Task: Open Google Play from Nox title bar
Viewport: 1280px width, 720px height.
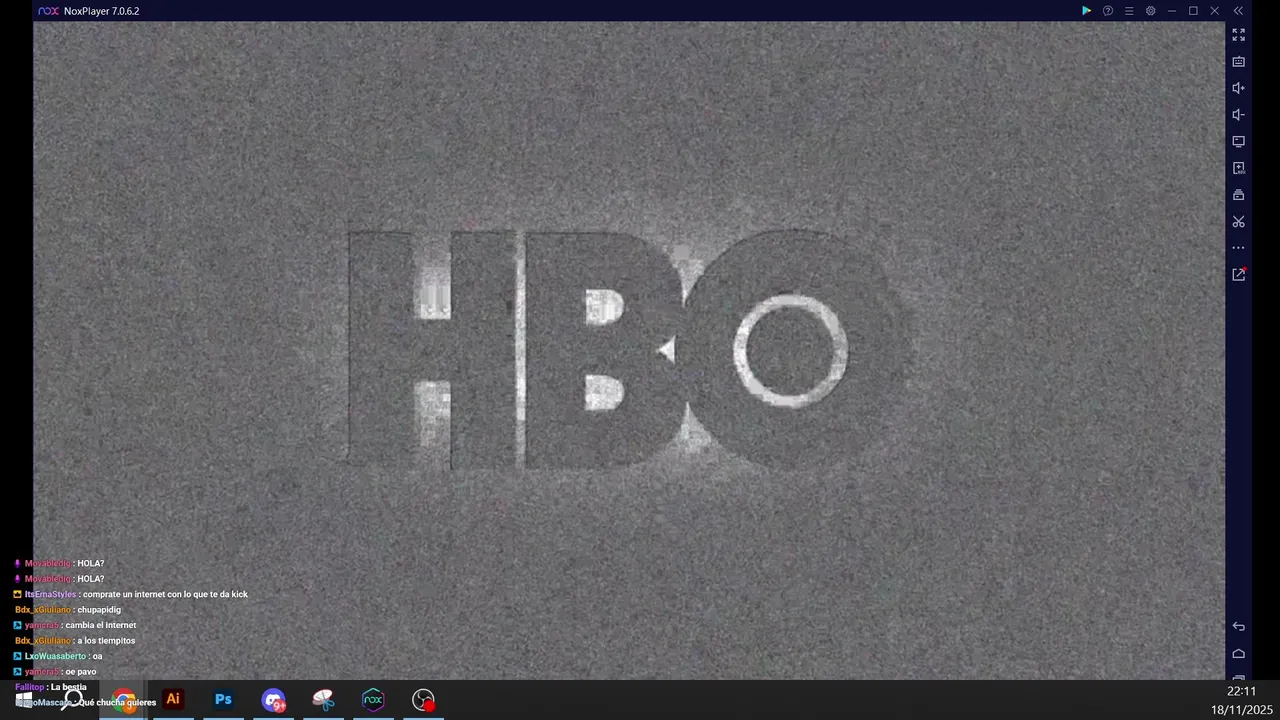Action: point(1086,11)
